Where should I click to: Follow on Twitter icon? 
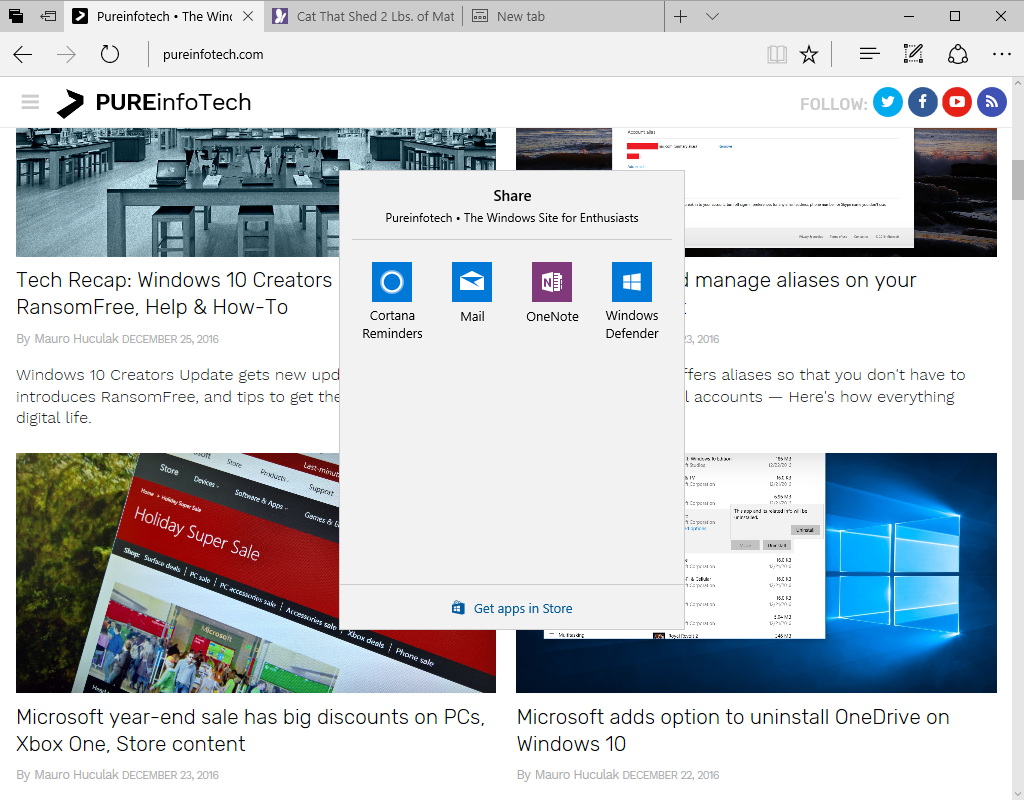tap(888, 102)
